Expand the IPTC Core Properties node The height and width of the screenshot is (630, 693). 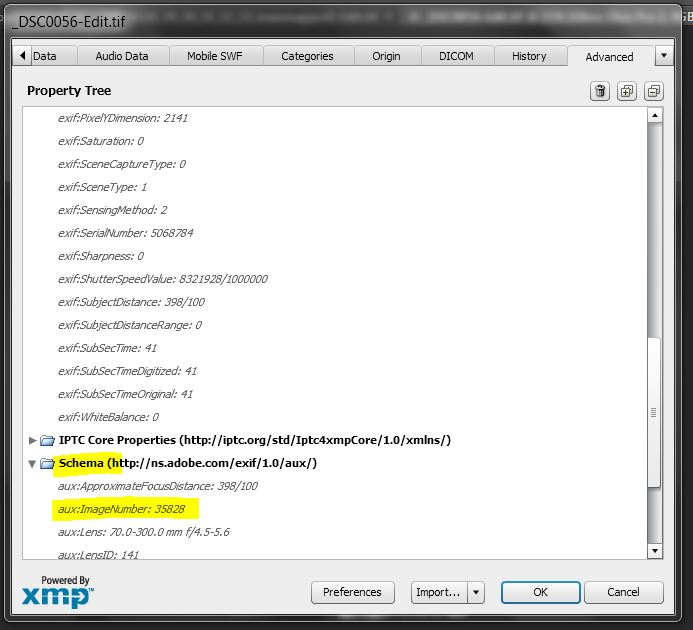33,440
